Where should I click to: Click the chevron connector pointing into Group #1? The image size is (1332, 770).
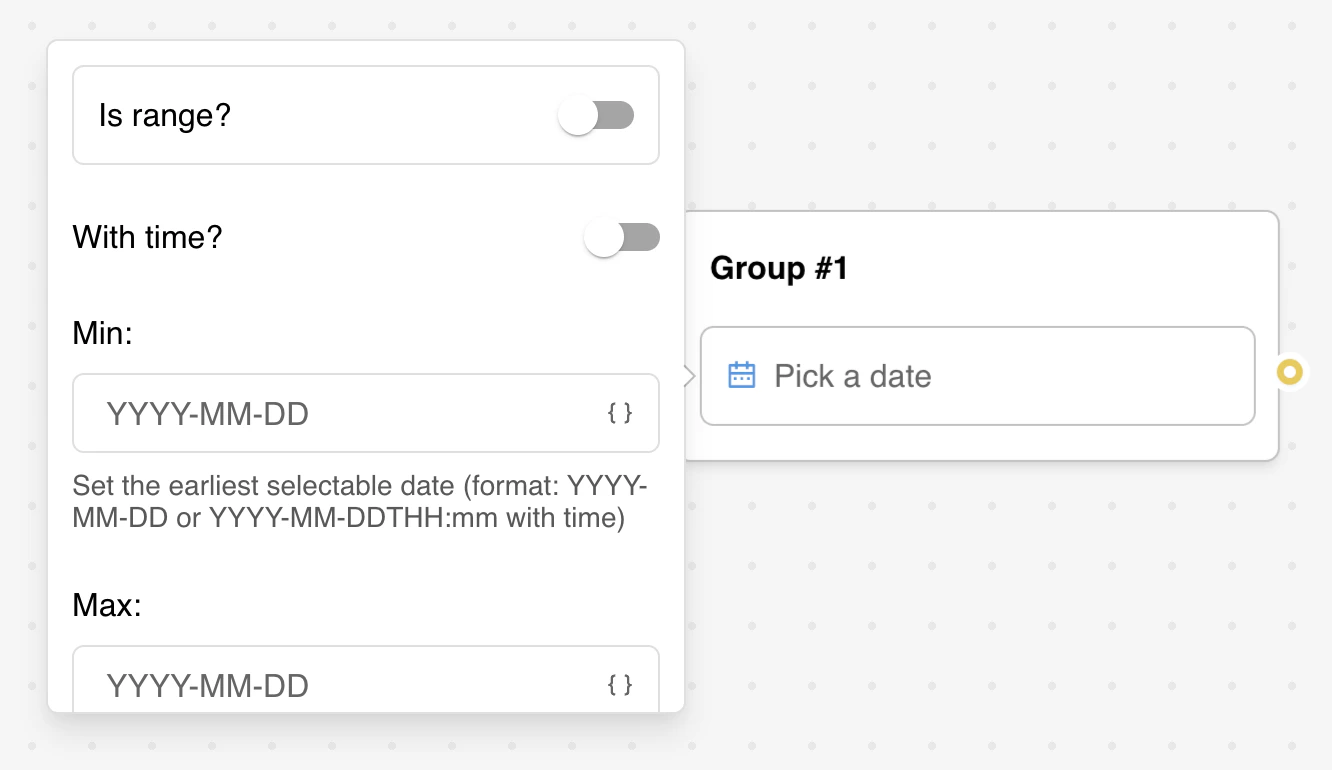[x=687, y=373]
